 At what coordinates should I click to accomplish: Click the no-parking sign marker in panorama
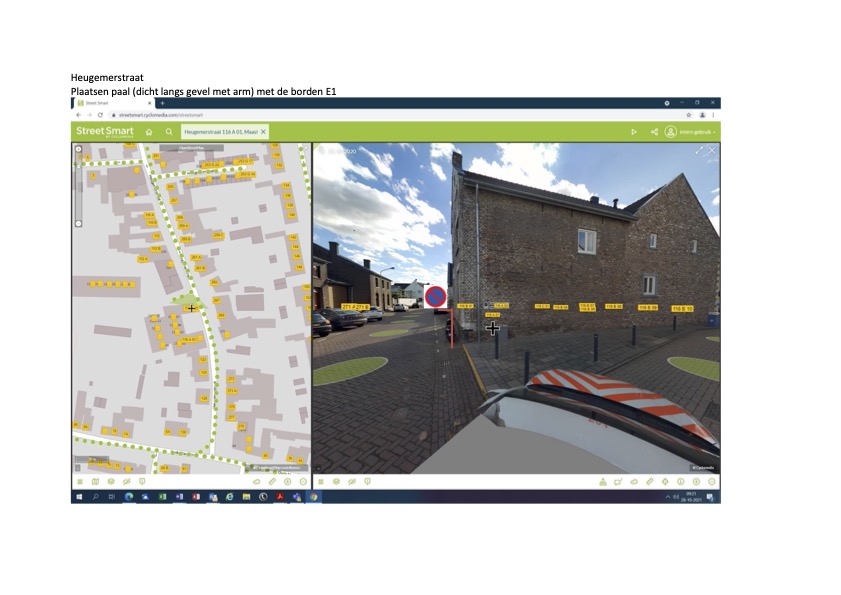tap(435, 296)
